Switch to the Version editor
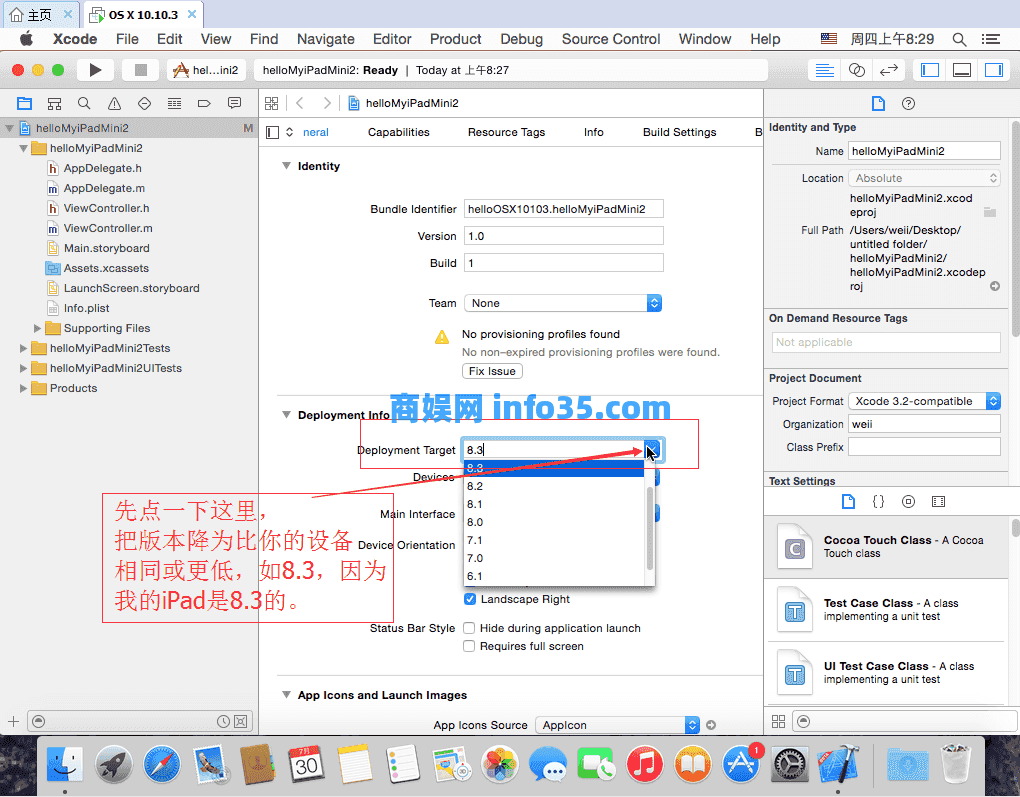This screenshot has height=797, width=1020. [889, 70]
